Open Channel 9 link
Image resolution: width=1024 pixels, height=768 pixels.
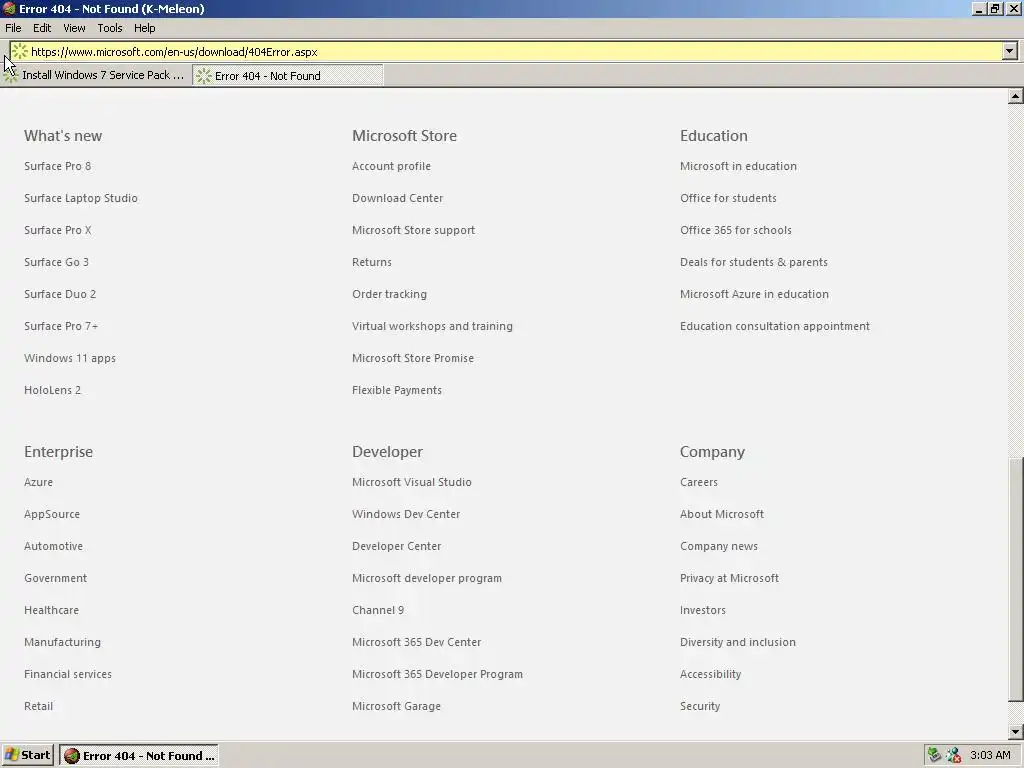point(378,610)
